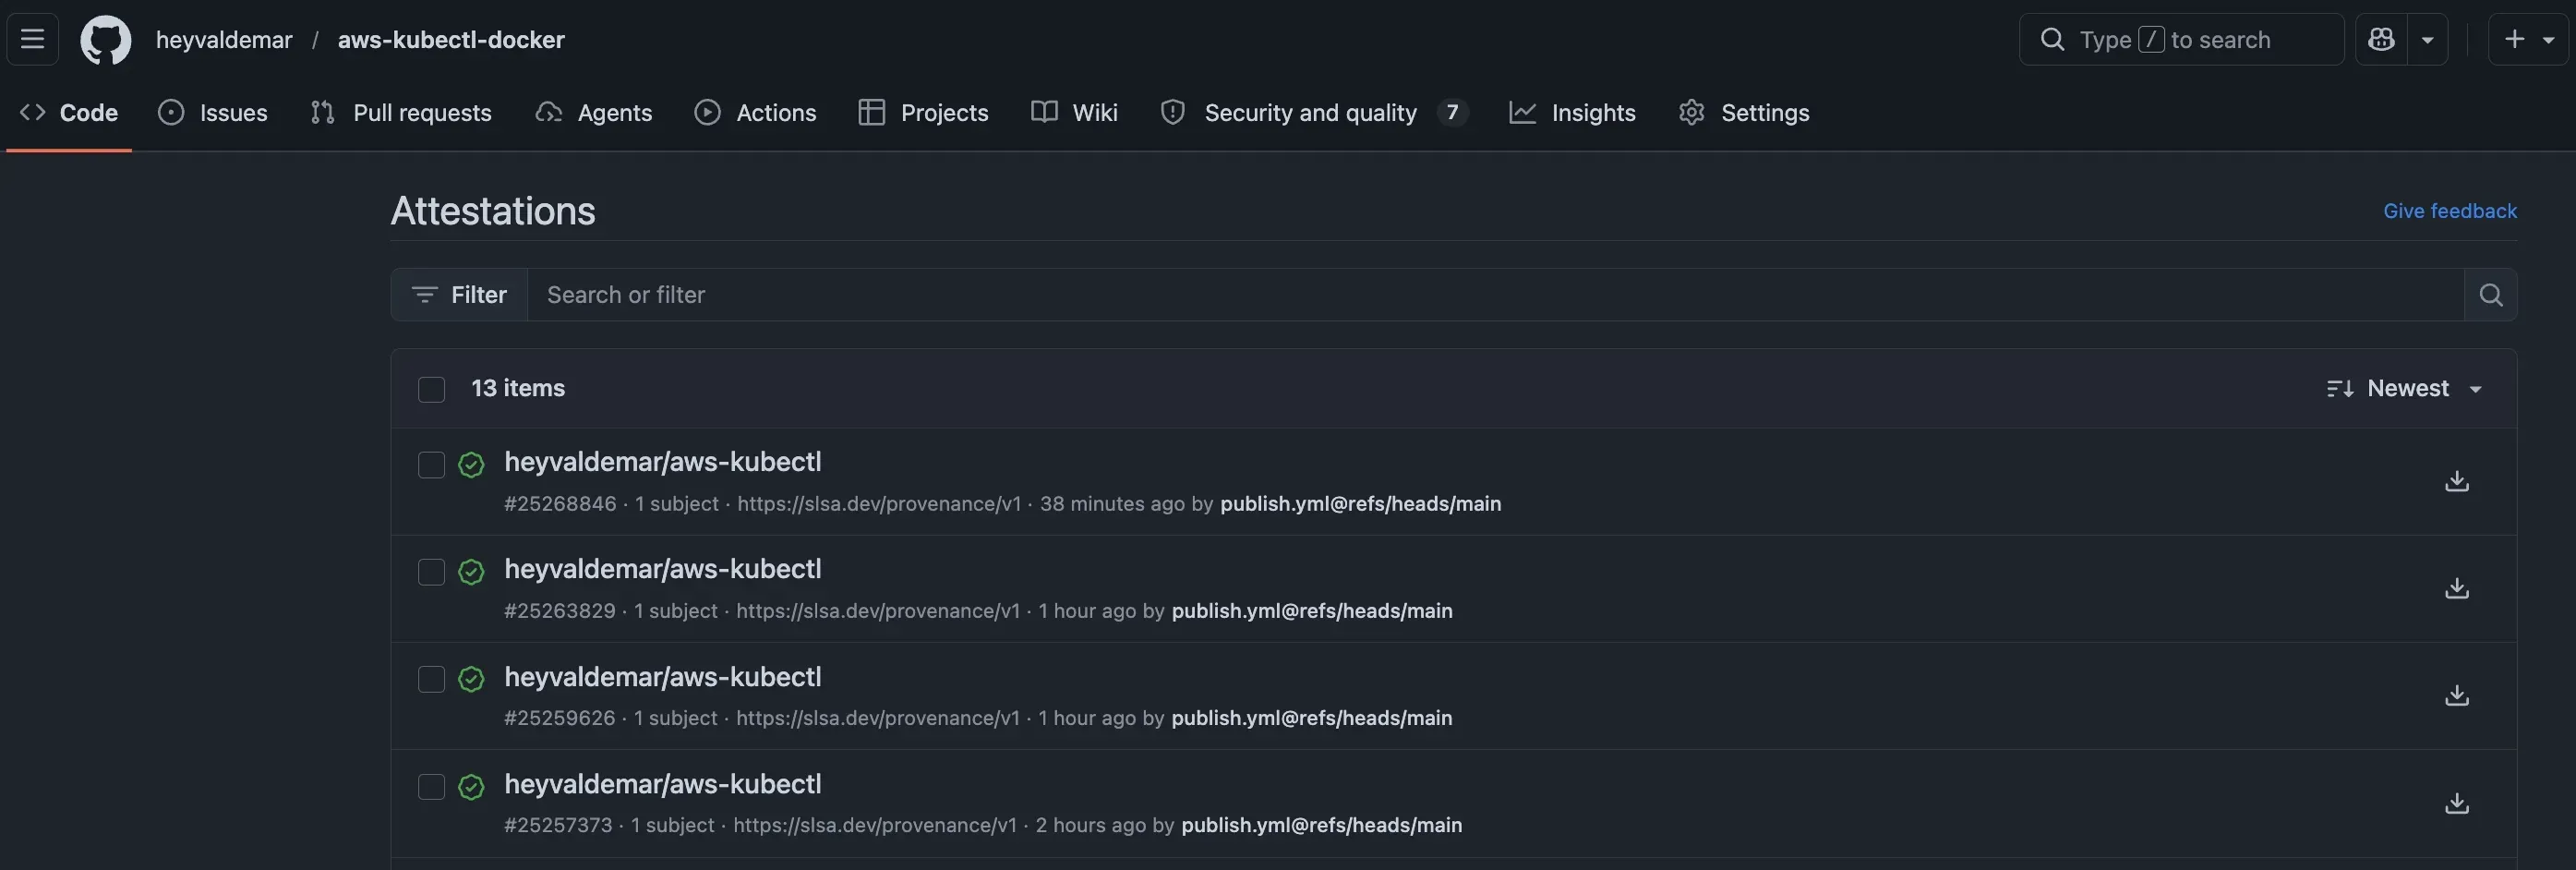Download attestation #25257373
The width and height of the screenshot is (2576, 870).
pos(2458,803)
